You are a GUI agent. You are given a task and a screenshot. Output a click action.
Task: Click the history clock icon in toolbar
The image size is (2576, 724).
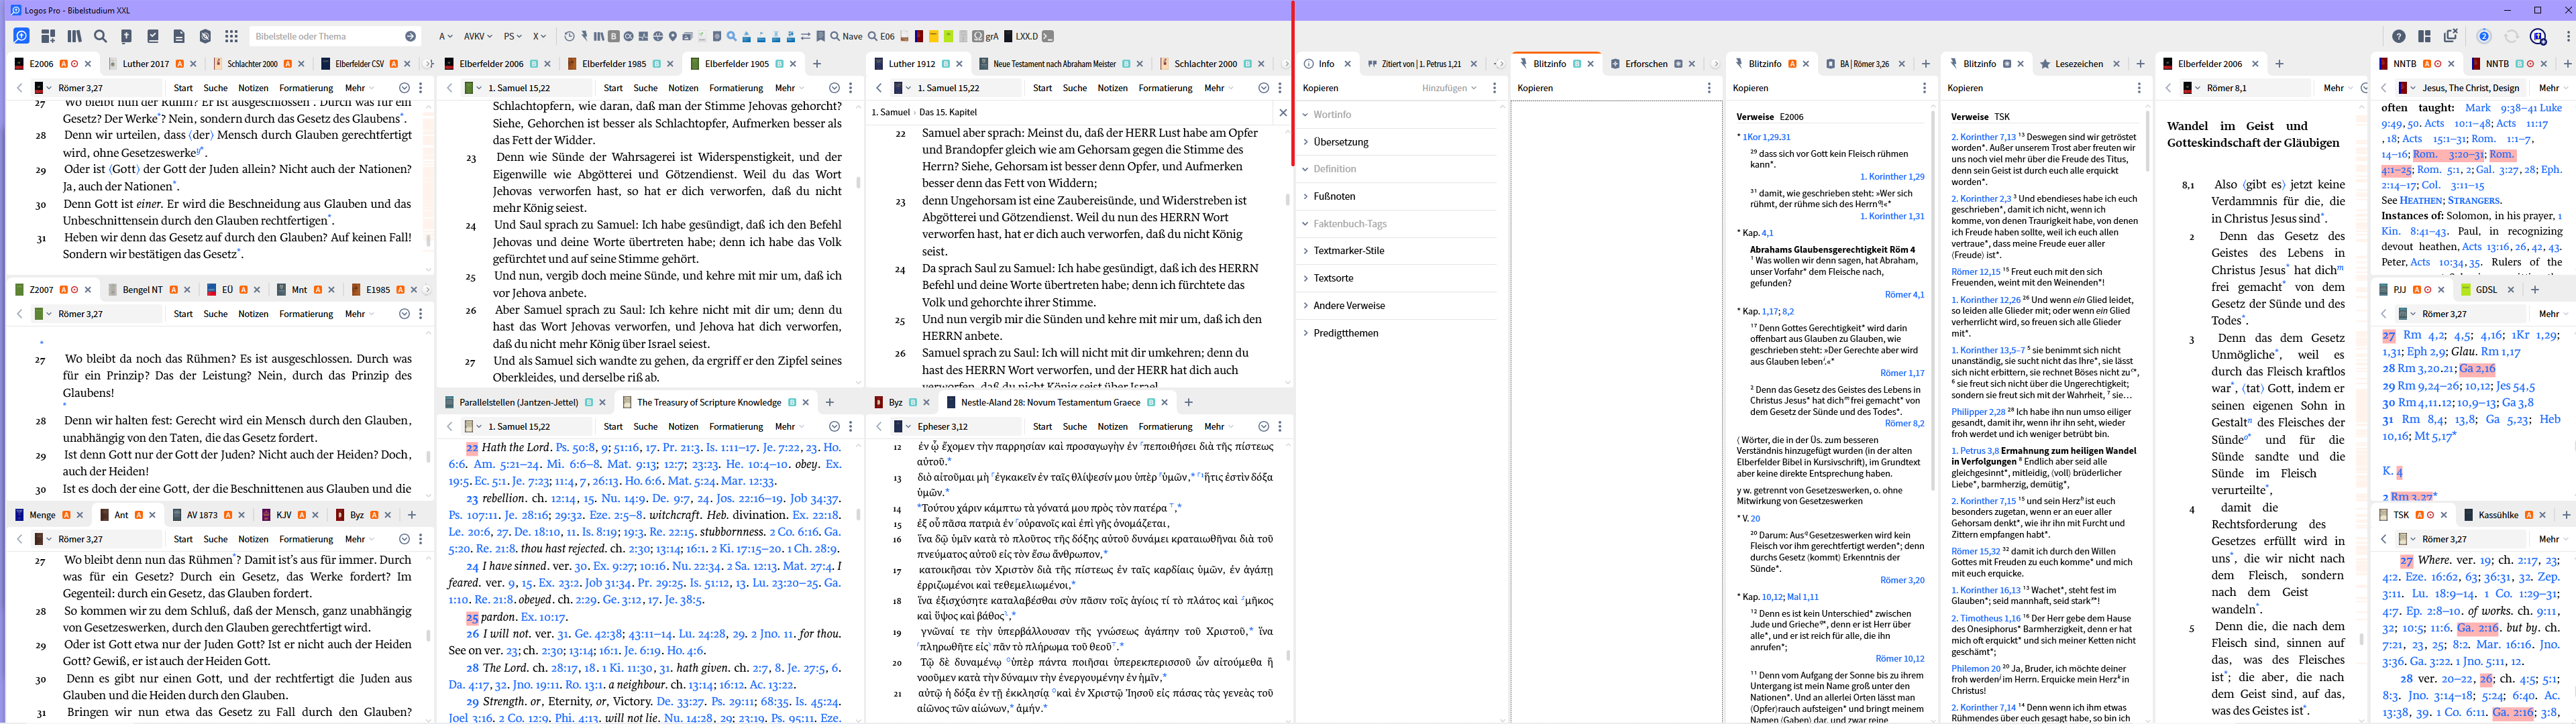tap(569, 36)
